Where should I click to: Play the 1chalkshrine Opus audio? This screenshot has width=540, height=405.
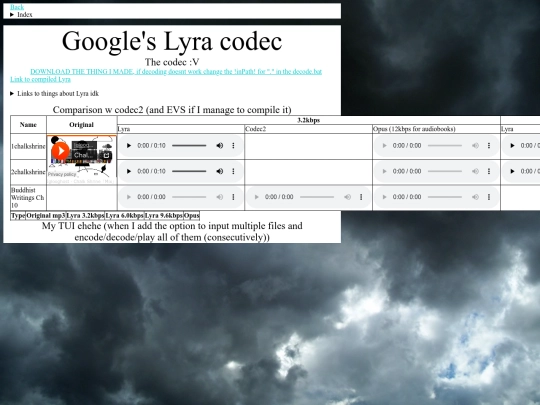pyautogui.click(x=384, y=146)
